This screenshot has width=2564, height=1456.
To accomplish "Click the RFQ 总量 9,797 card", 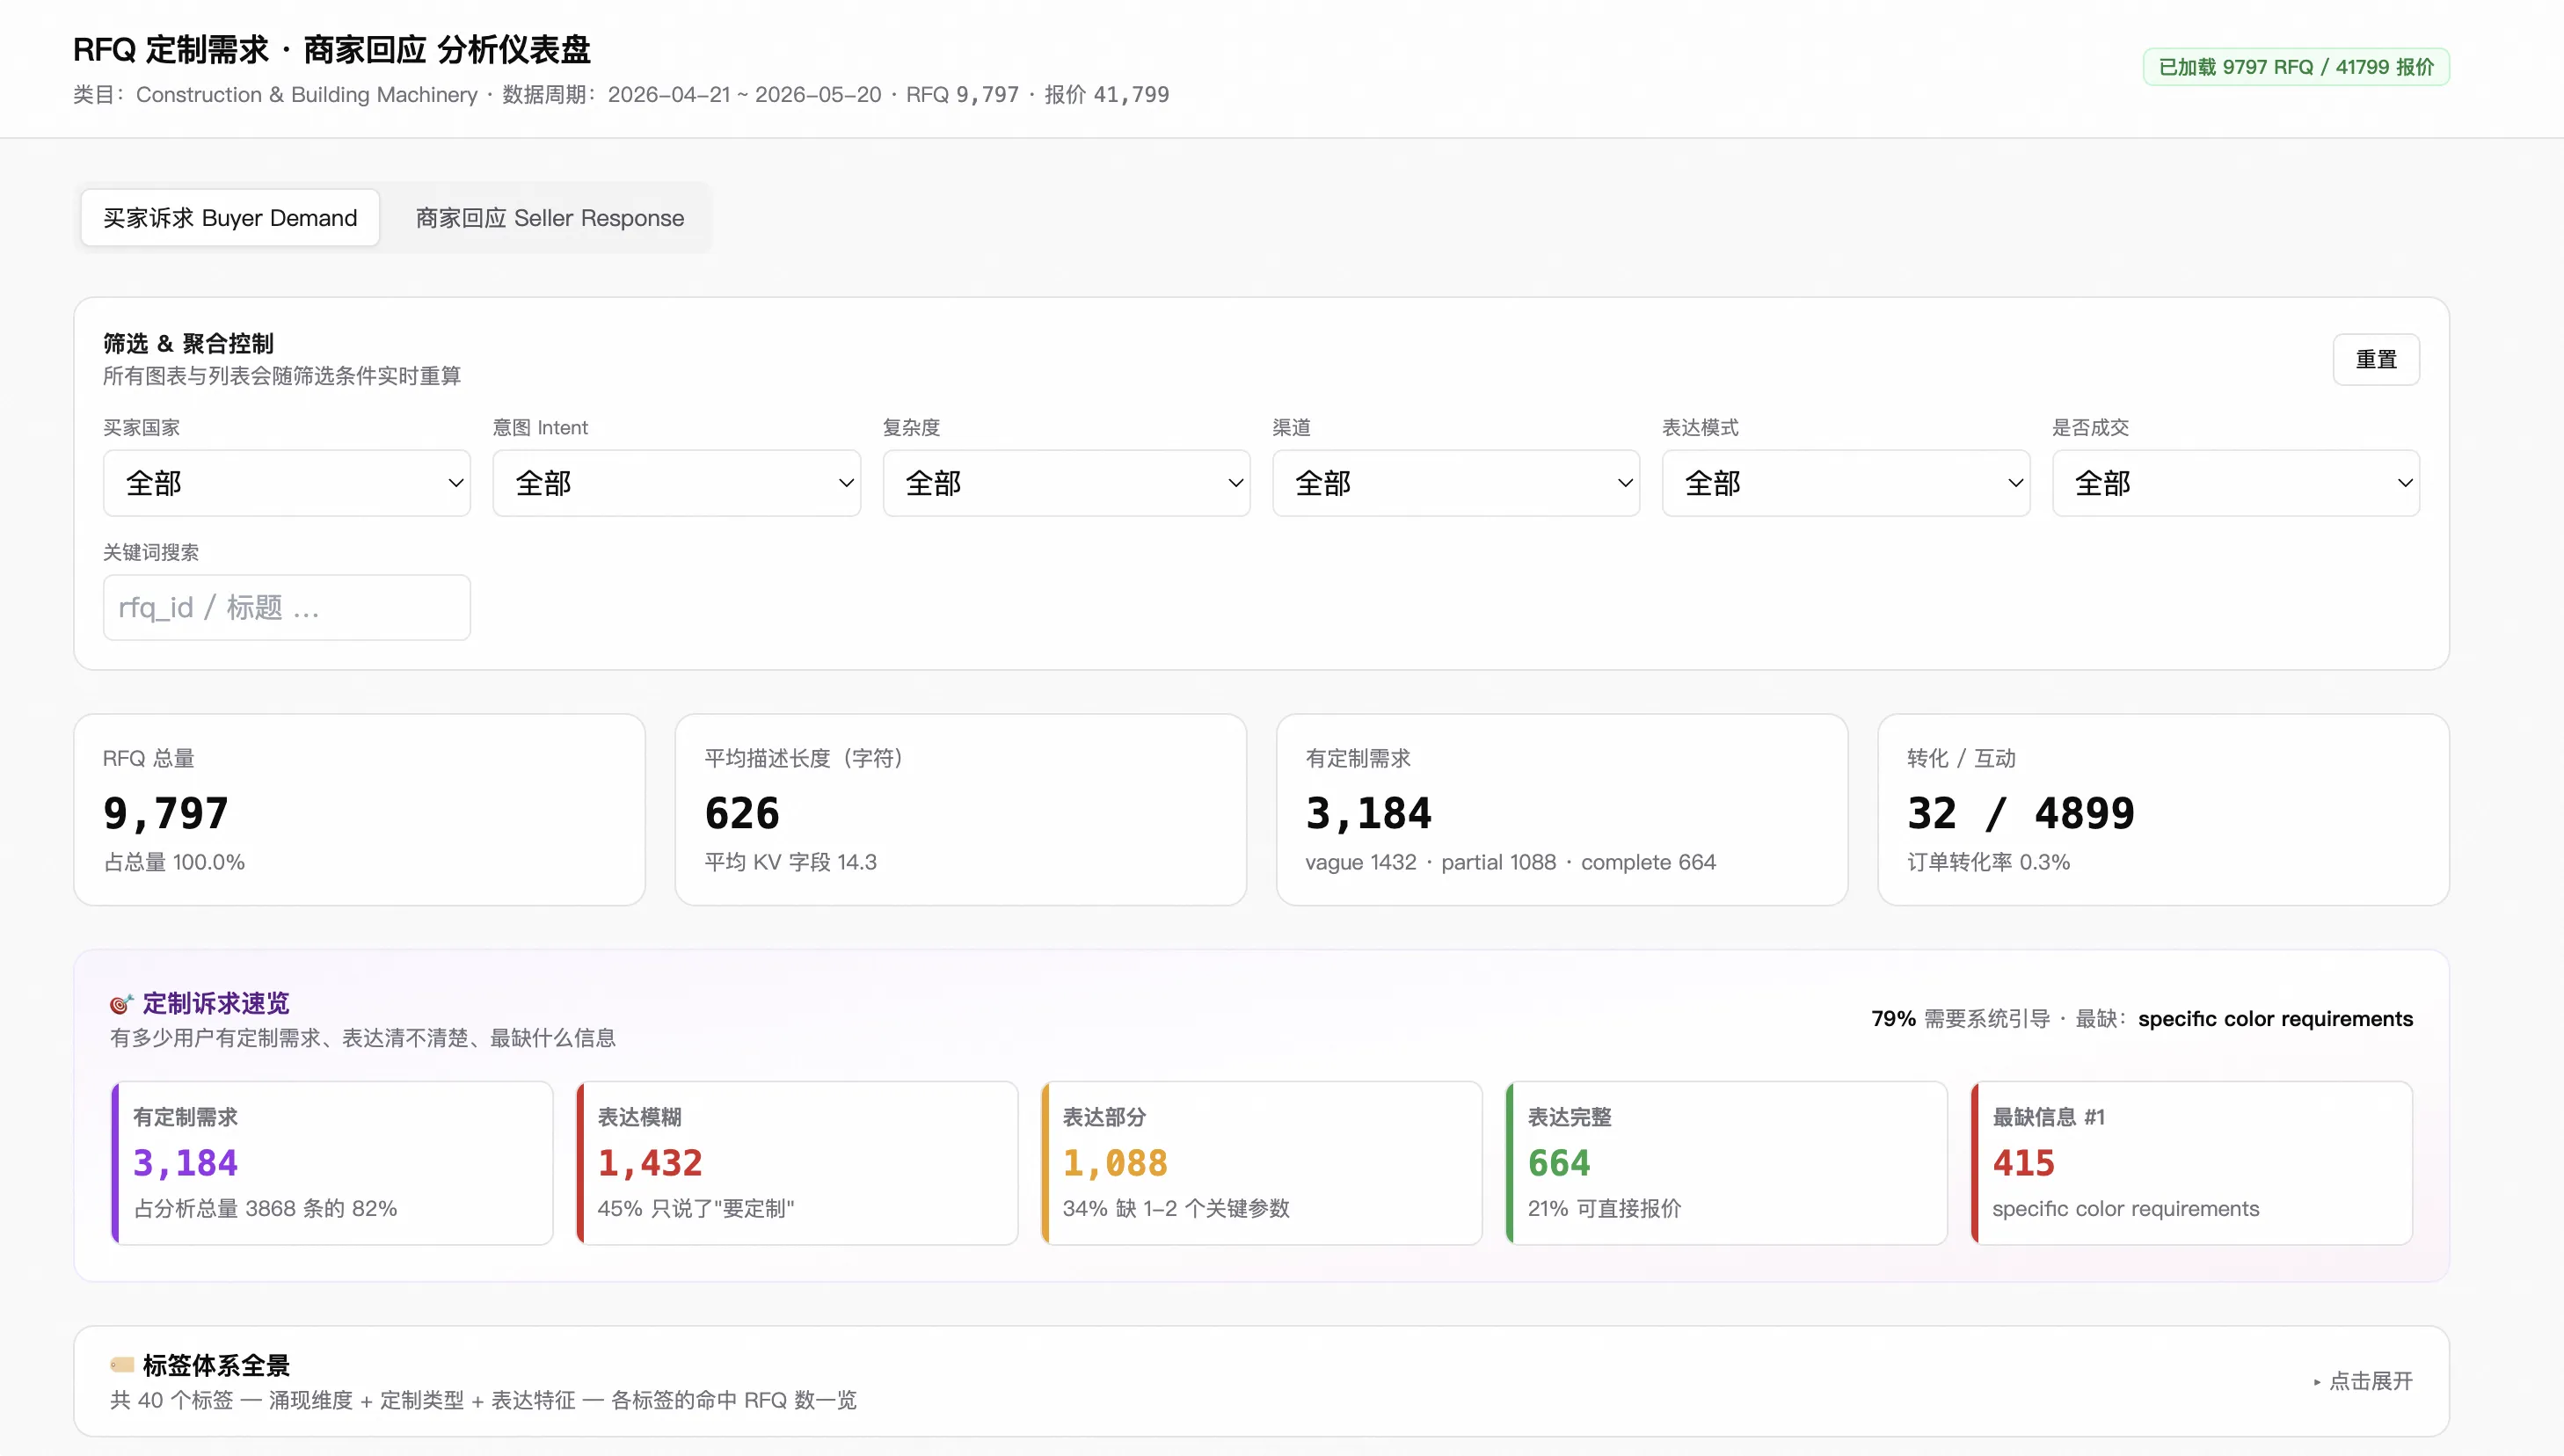I will pos(360,810).
